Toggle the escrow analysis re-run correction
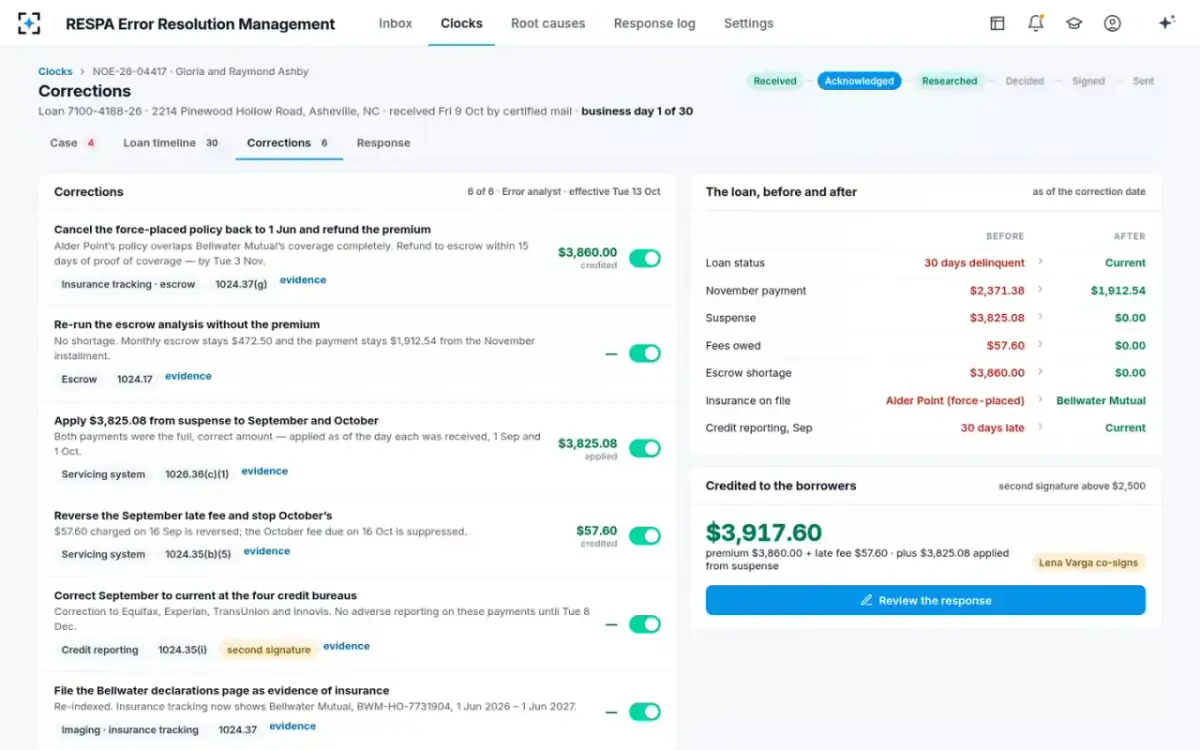The image size is (1200, 750). point(645,353)
